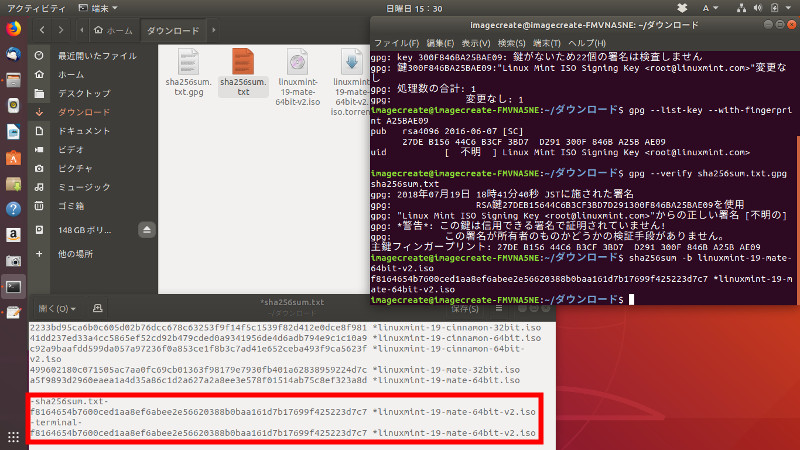Open the 端末 app menu in top bar
800x450 pixels.
click(98, 9)
